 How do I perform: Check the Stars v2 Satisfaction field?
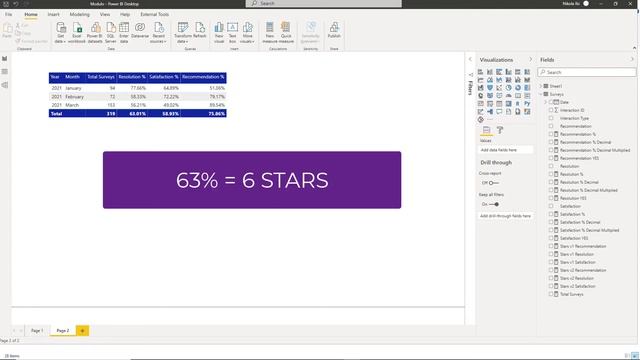[x=551, y=286]
